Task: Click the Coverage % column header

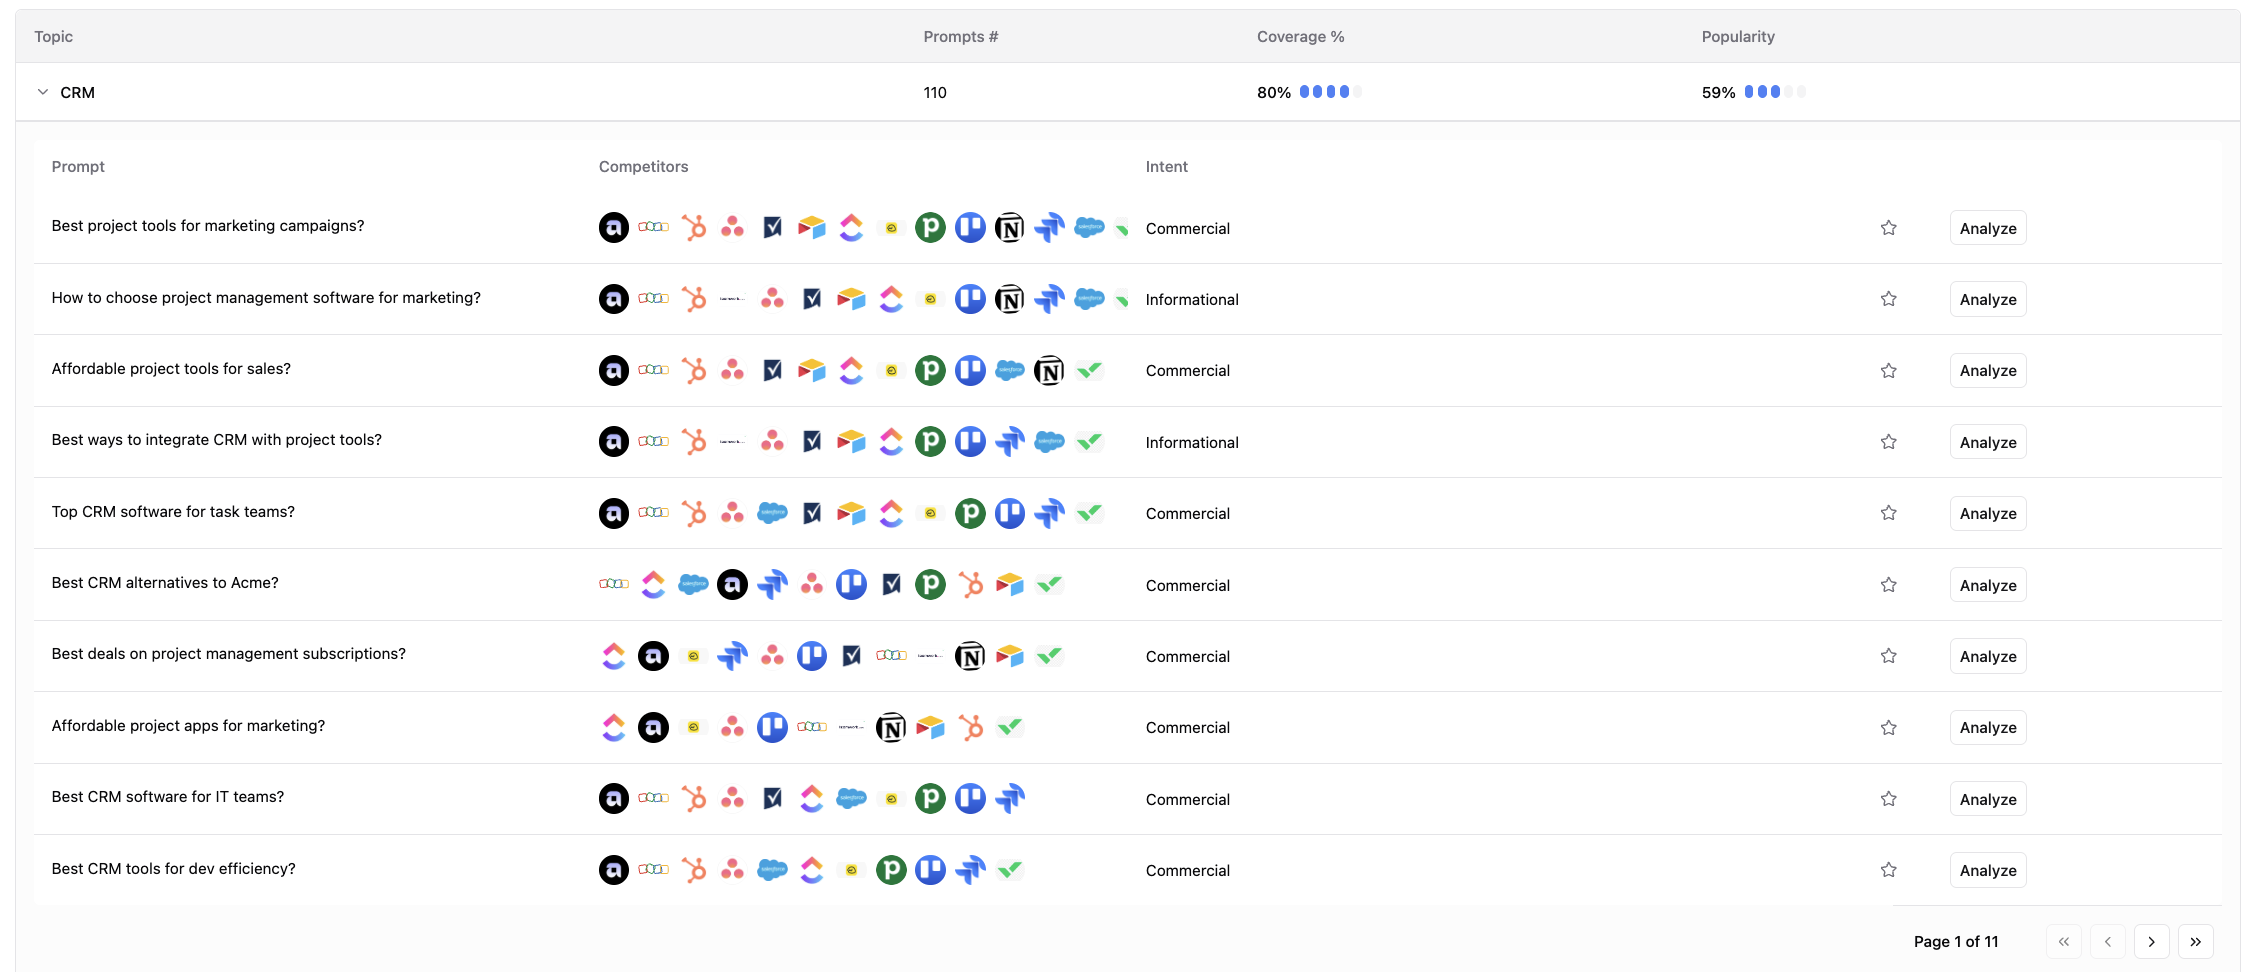Action: pos(1300,37)
